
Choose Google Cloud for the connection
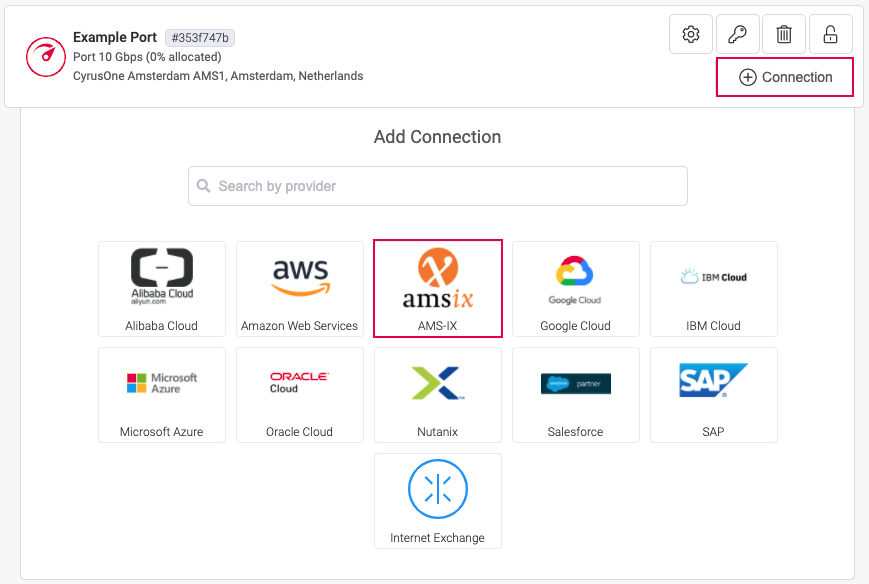(575, 288)
